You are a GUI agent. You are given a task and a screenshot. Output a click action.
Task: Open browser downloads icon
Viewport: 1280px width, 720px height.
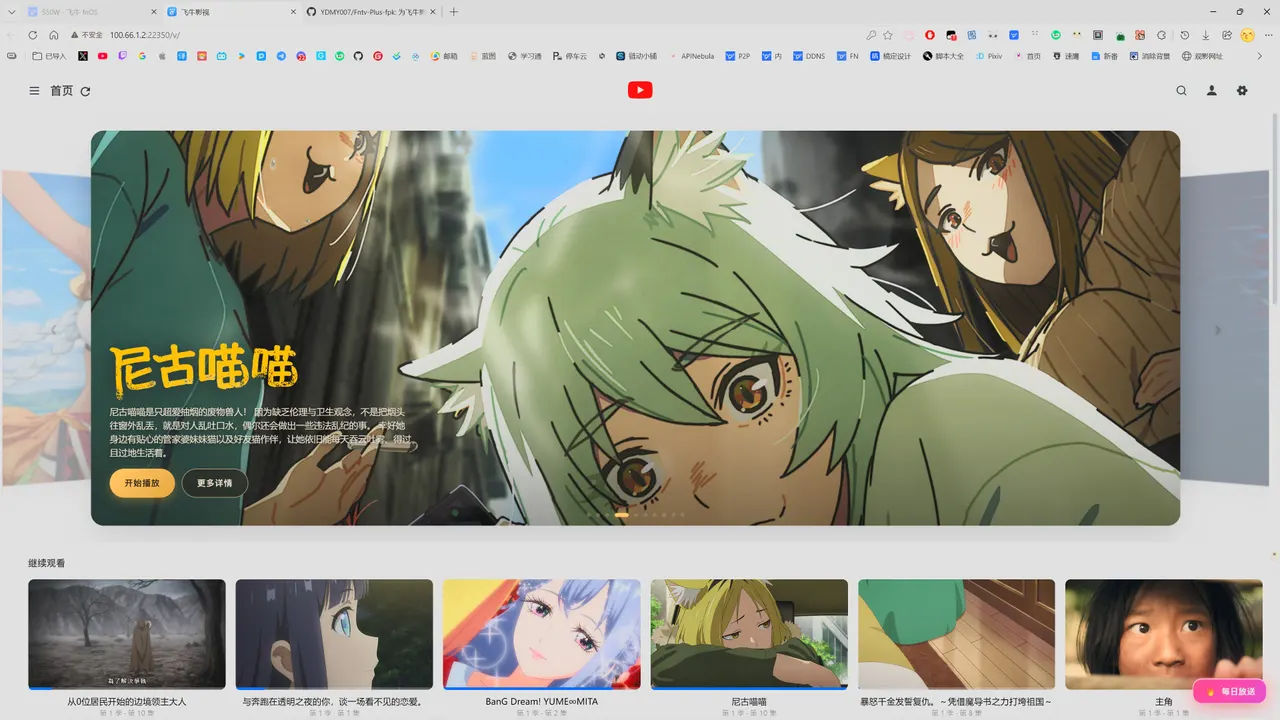pyautogui.click(x=1206, y=35)
